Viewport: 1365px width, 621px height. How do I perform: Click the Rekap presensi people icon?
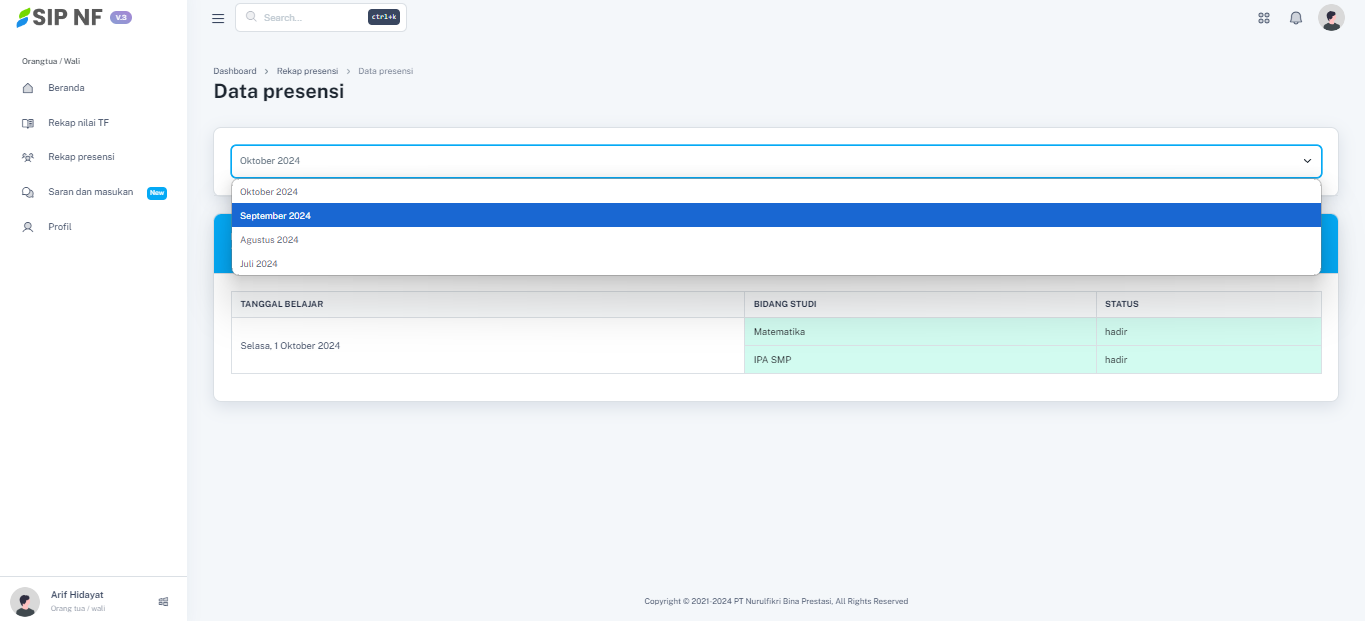pyautogui.click(x=28, y=157)
